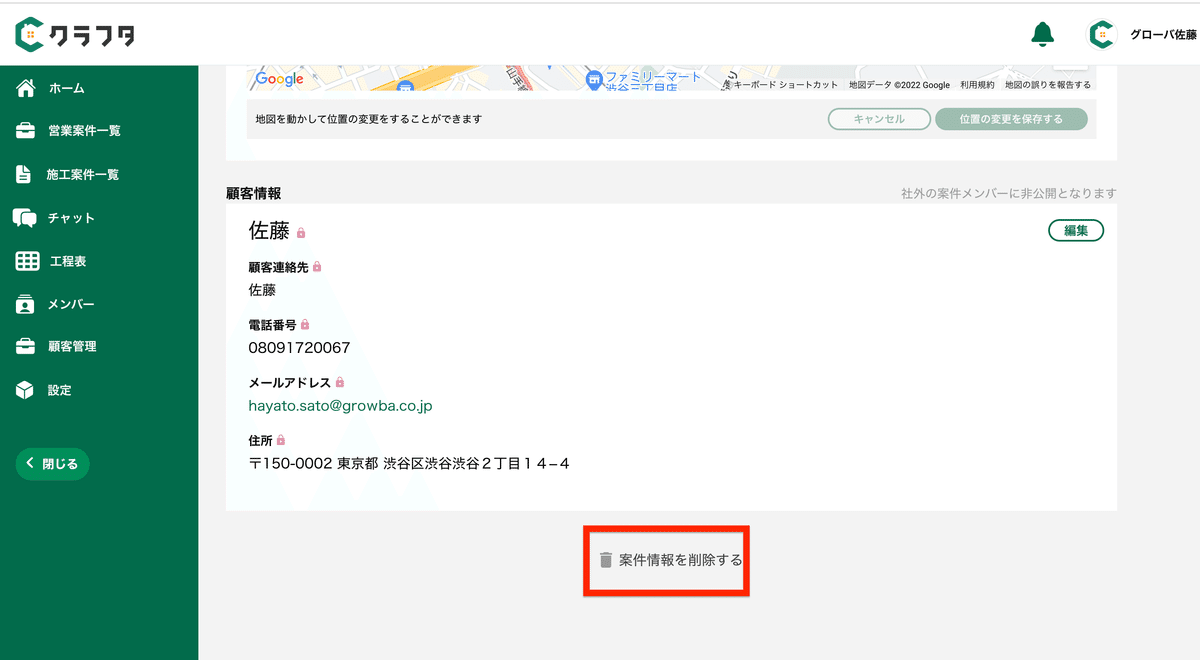Click the メンバー person badge icon

(x=25, y=305)
